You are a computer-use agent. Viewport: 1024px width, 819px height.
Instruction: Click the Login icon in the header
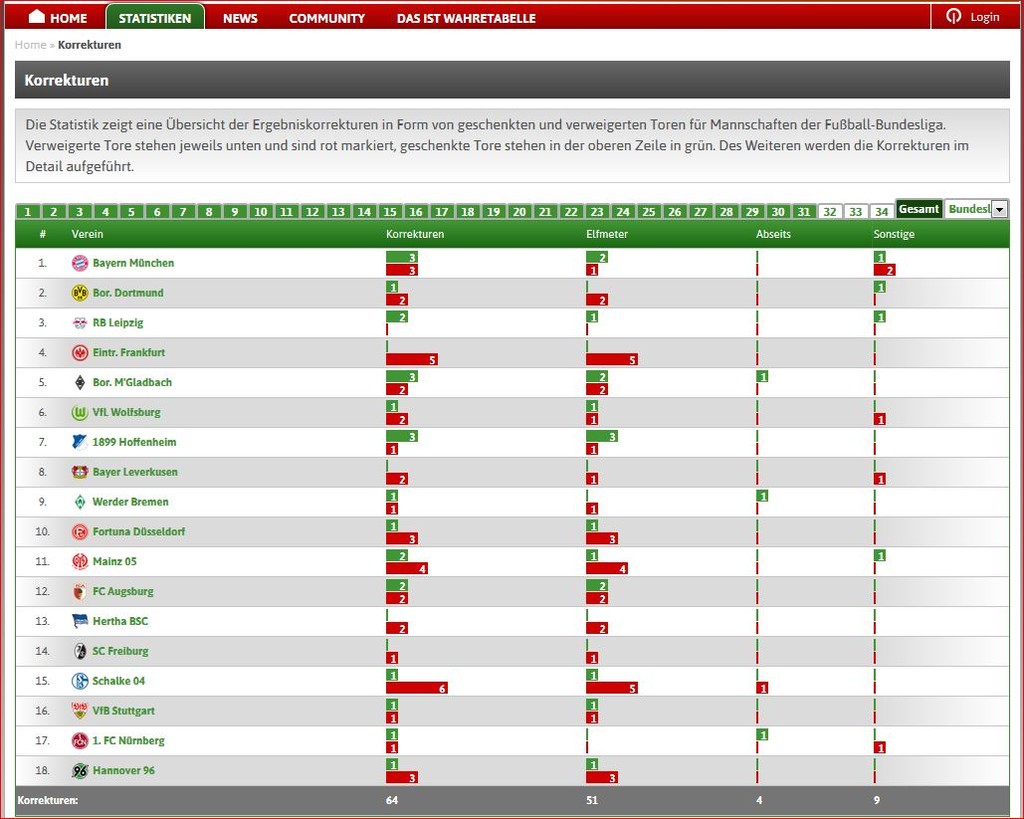(954, 16)
